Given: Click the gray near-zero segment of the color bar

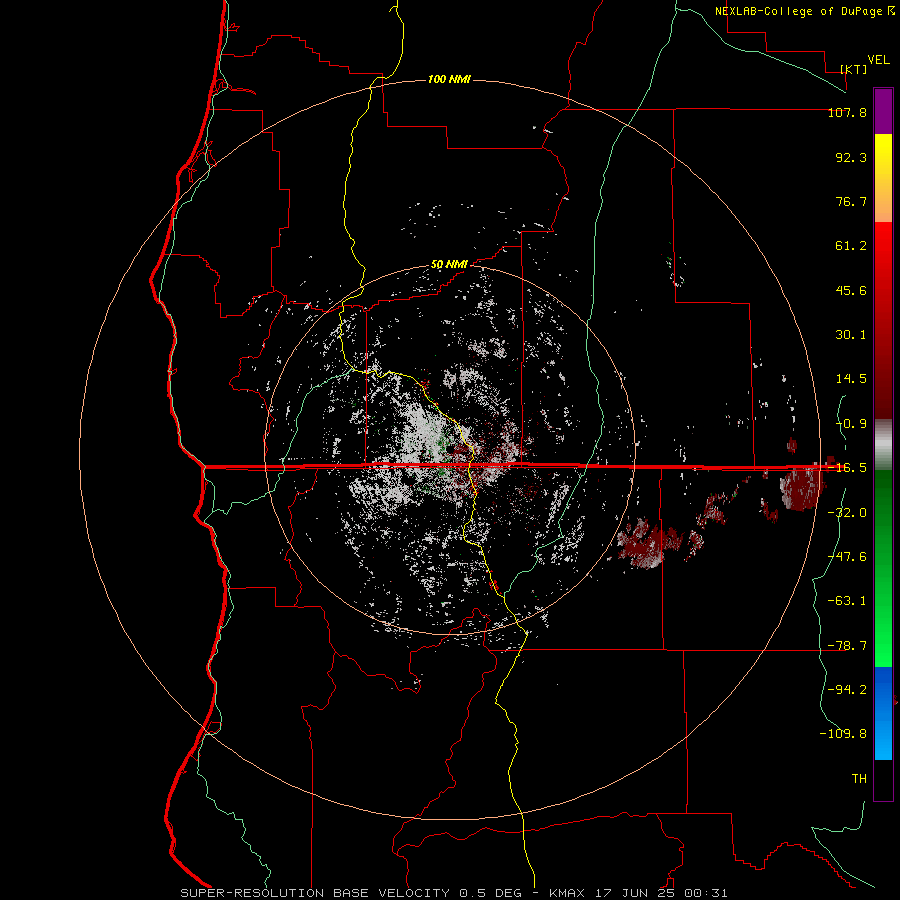Looking at the screenshot, I should click(883, 445).
